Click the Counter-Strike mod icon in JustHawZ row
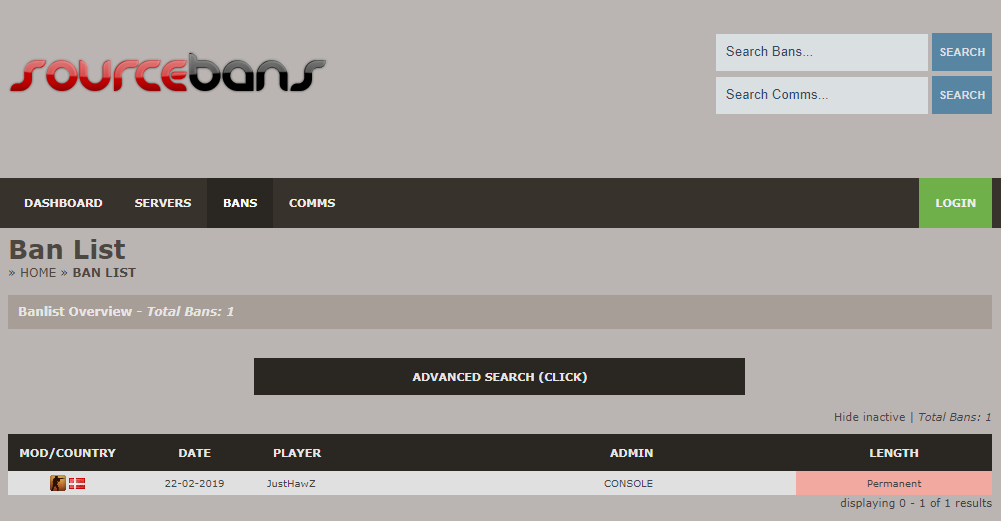Viewport: 1001px width, 521px height. [57, 483]
